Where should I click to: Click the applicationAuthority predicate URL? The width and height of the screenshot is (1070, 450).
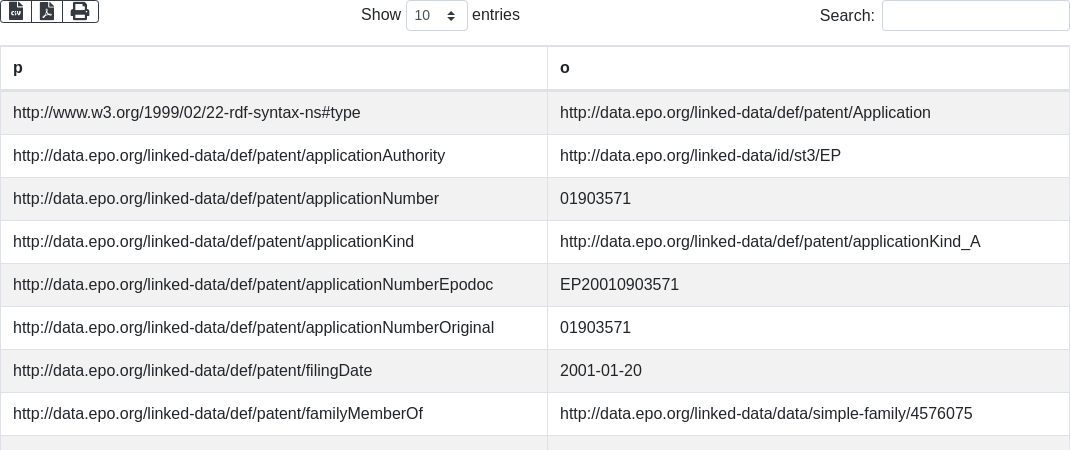[229, 156]
